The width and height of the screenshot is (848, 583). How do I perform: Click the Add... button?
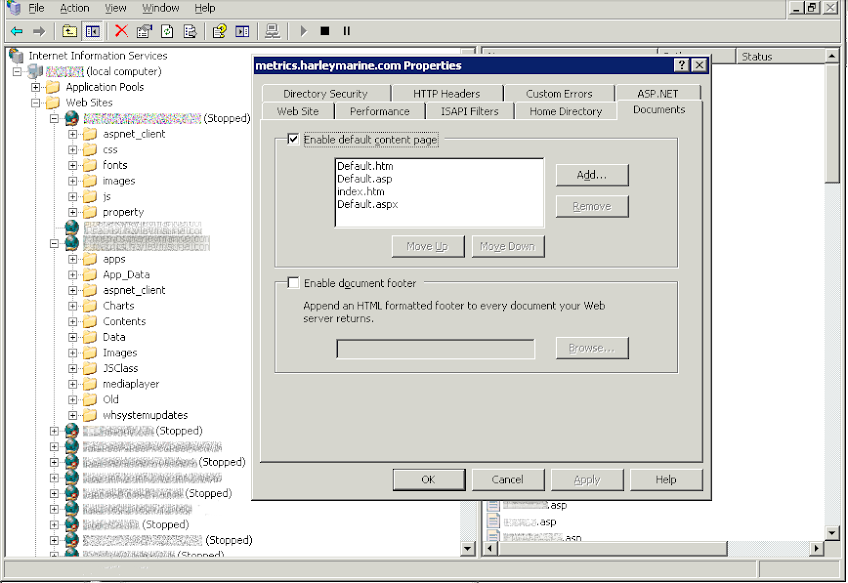click(592, 175)
